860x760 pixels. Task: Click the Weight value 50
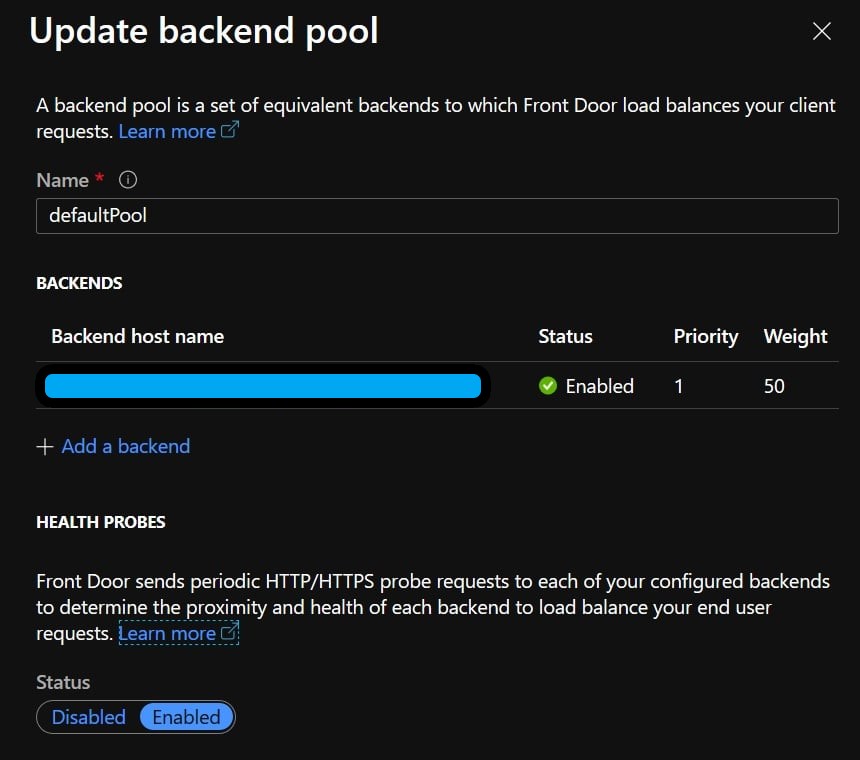(774, 387)
